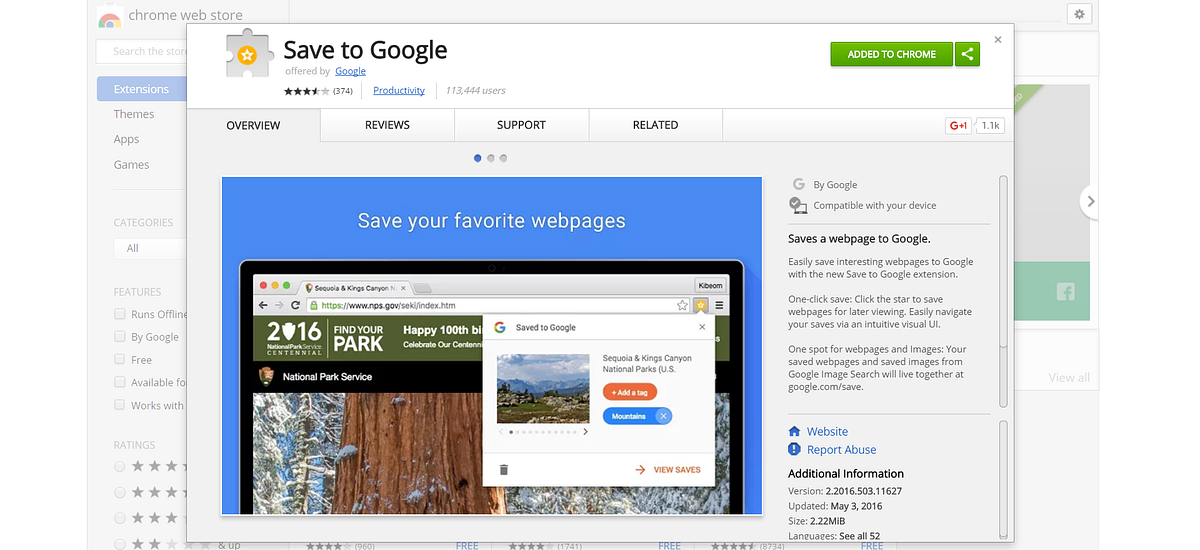Select the first screenshot carousel dot
The width and height of the screenshot is (1200, 550).
(478, 158)
